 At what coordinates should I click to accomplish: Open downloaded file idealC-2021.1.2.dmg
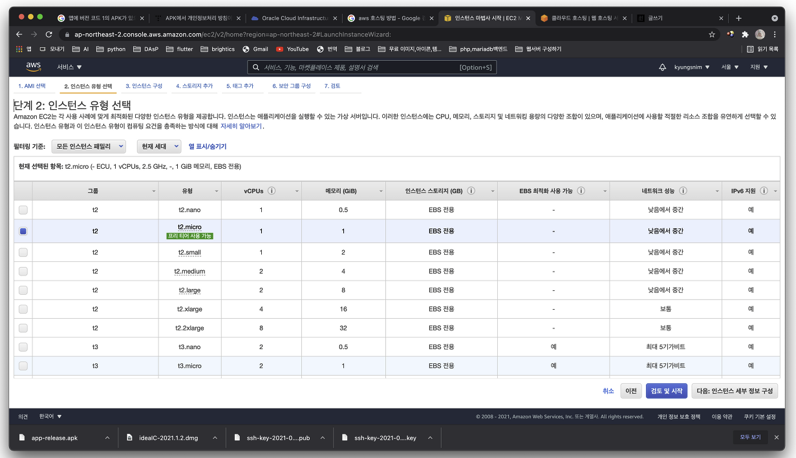pos(168,438)
